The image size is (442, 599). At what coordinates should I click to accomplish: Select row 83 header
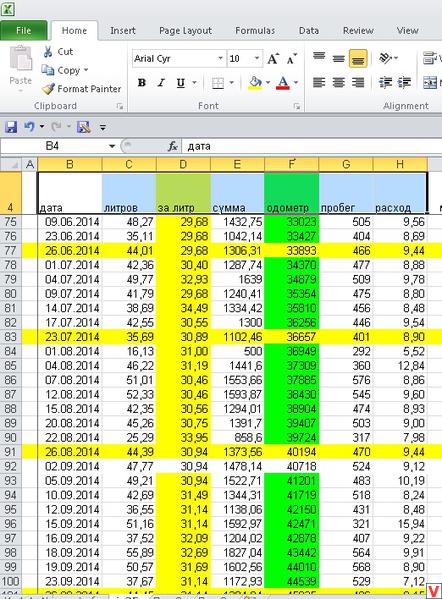pos(11,337)
